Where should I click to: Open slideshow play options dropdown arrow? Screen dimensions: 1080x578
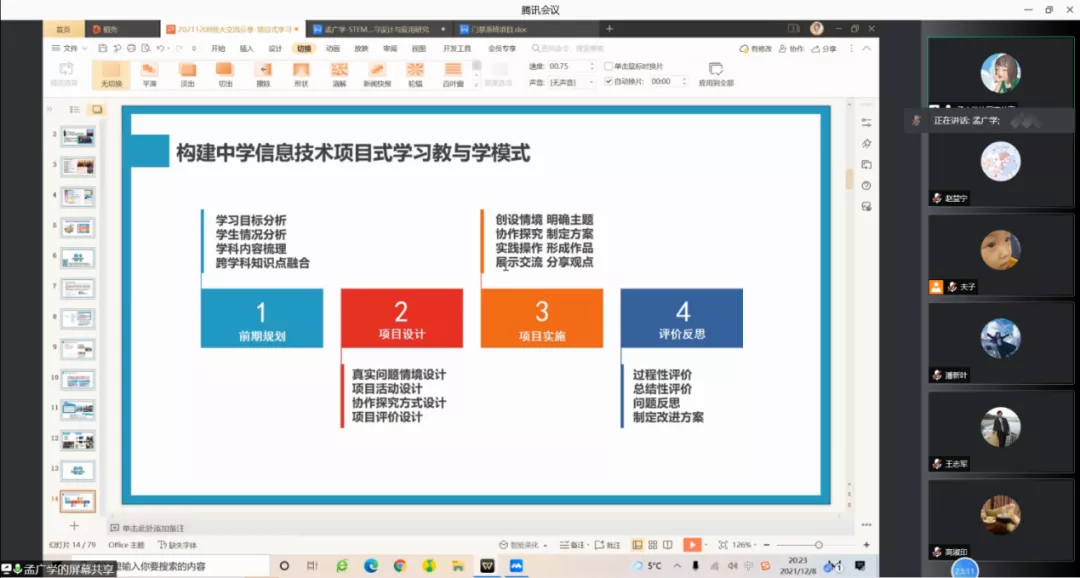point(706,544)
